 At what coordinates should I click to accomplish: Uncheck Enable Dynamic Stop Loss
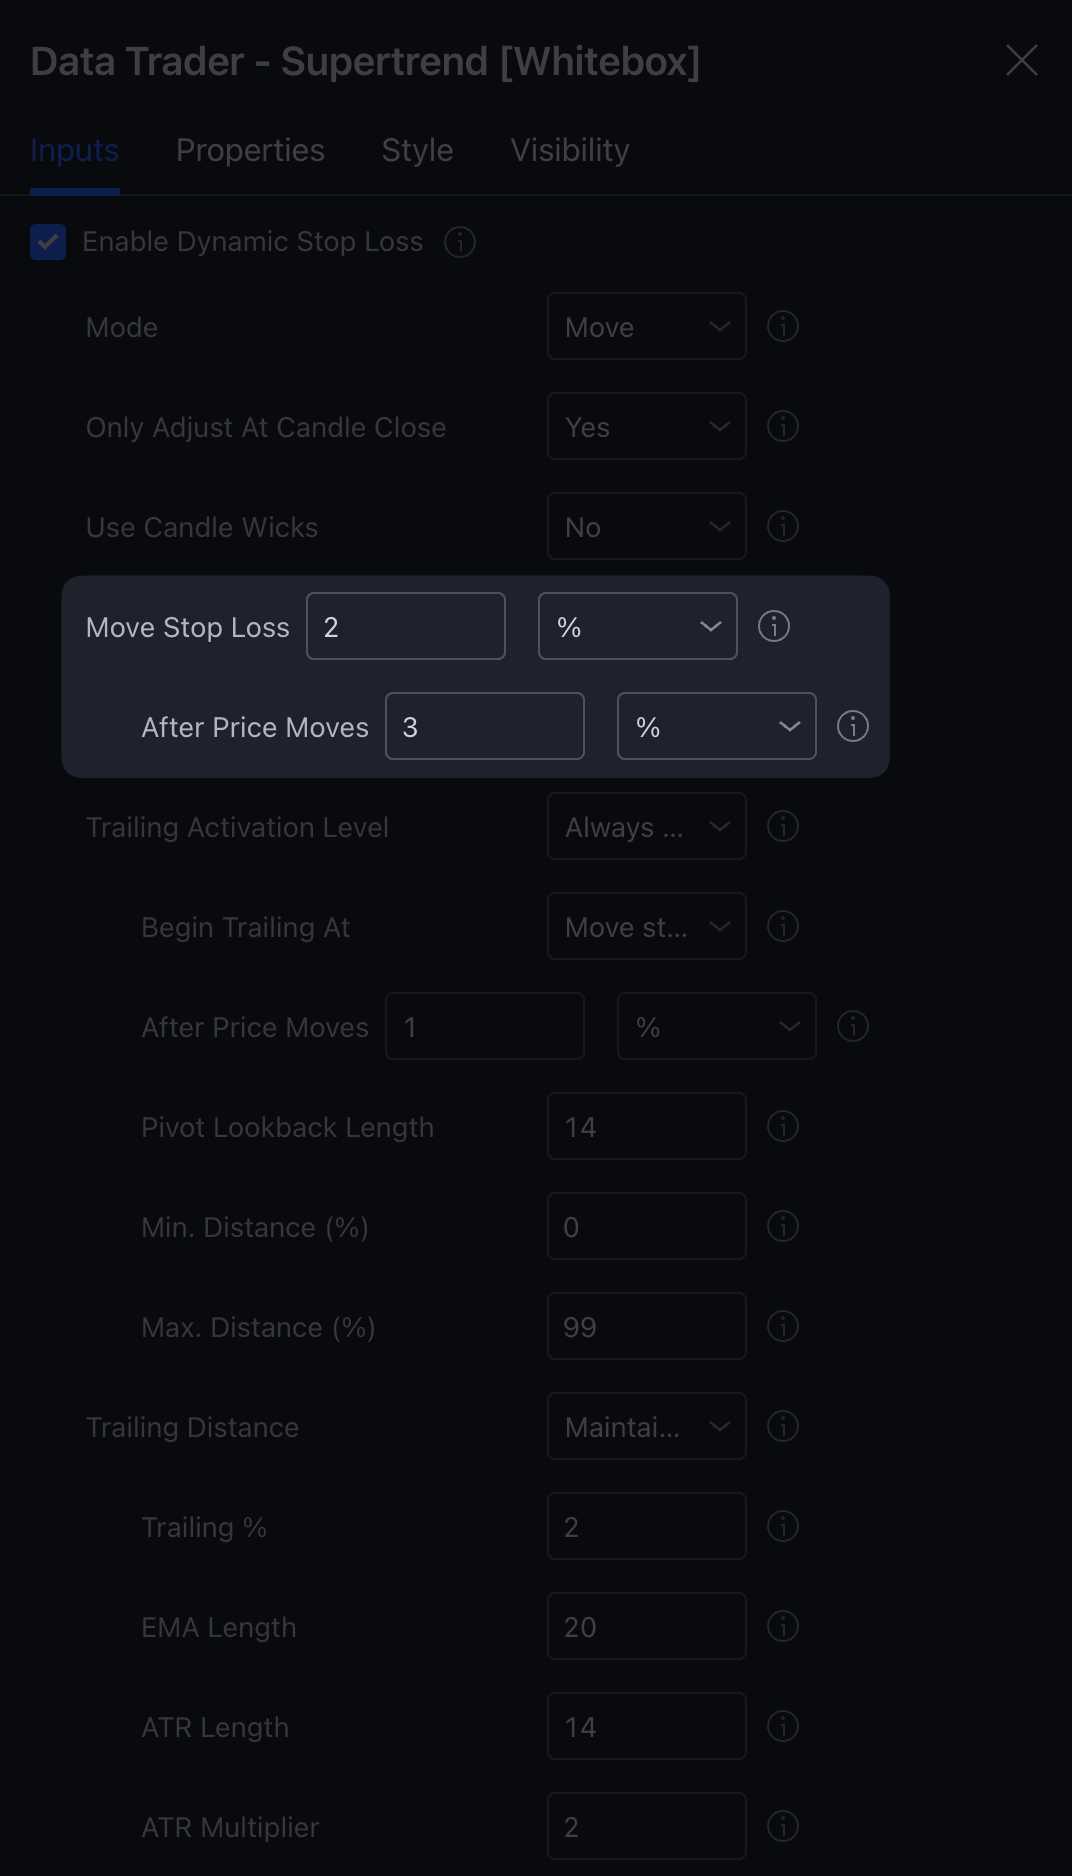tap(47, 242)
